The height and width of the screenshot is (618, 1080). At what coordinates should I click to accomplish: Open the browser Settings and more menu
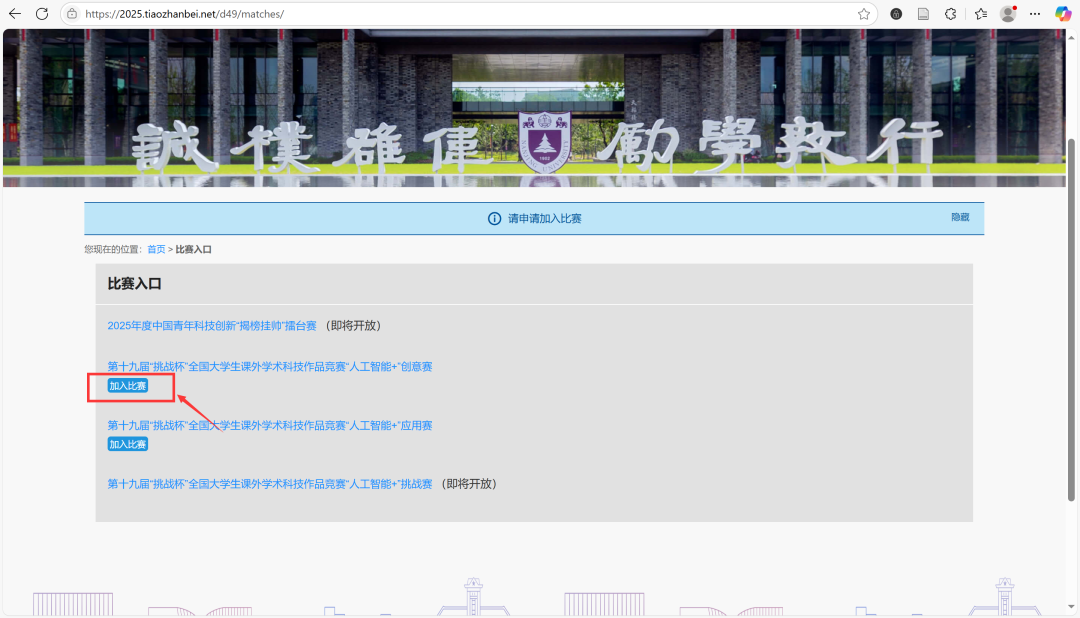pyautogui.click(x=1035, y=14)
